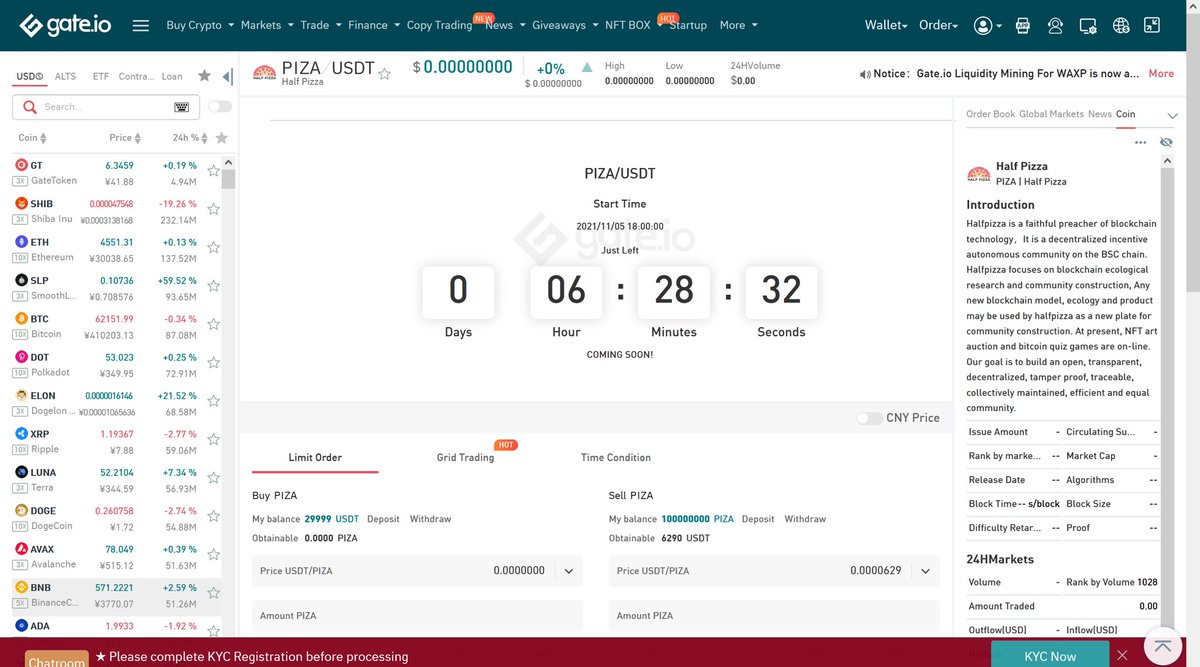The width and height of the screenshot is (1200, 667).
Task: Dismiss the KYC registration banner
Action: coord(1122,656)
